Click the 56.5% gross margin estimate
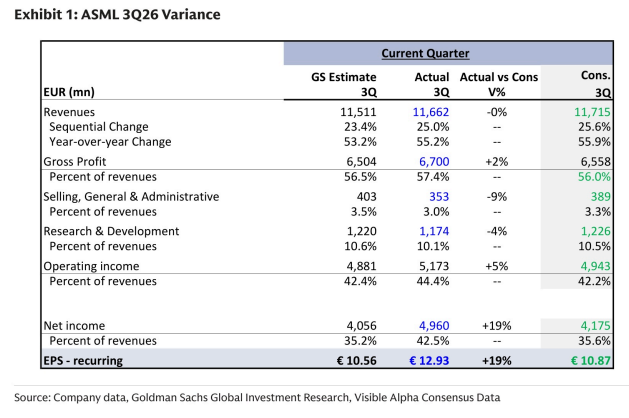The image size is (629, 418). tap(360, 177)
